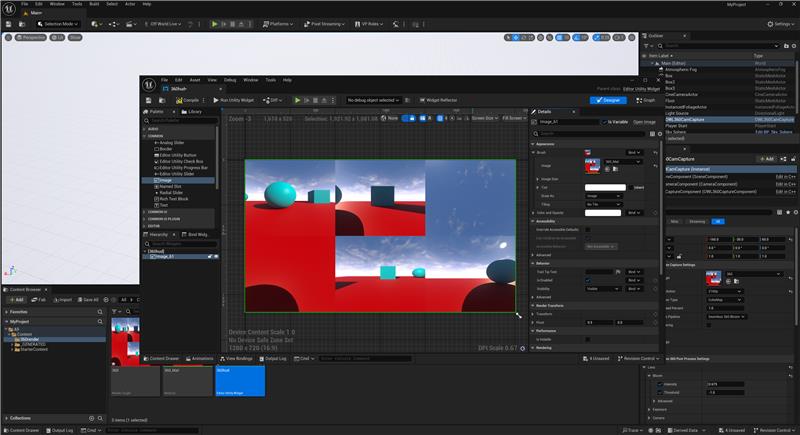Open the Fill Screen dropdown in designer
Image resolution: width=800 pixels, height=435 pixels.
pyautogui.click(x=514, y=118)
